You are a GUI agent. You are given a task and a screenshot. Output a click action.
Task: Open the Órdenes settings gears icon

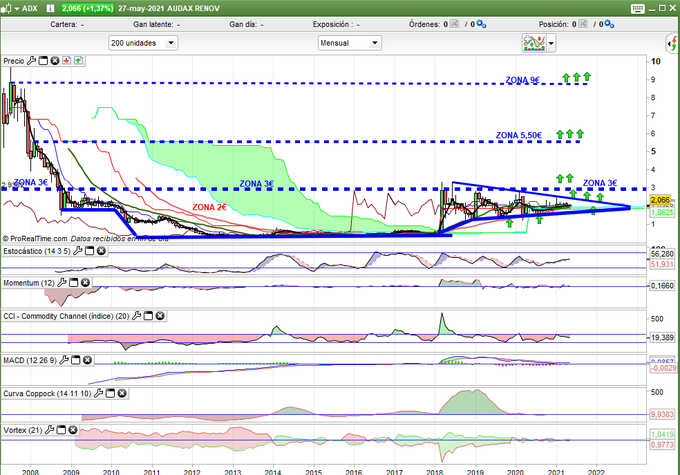click(x=481, y=24)
